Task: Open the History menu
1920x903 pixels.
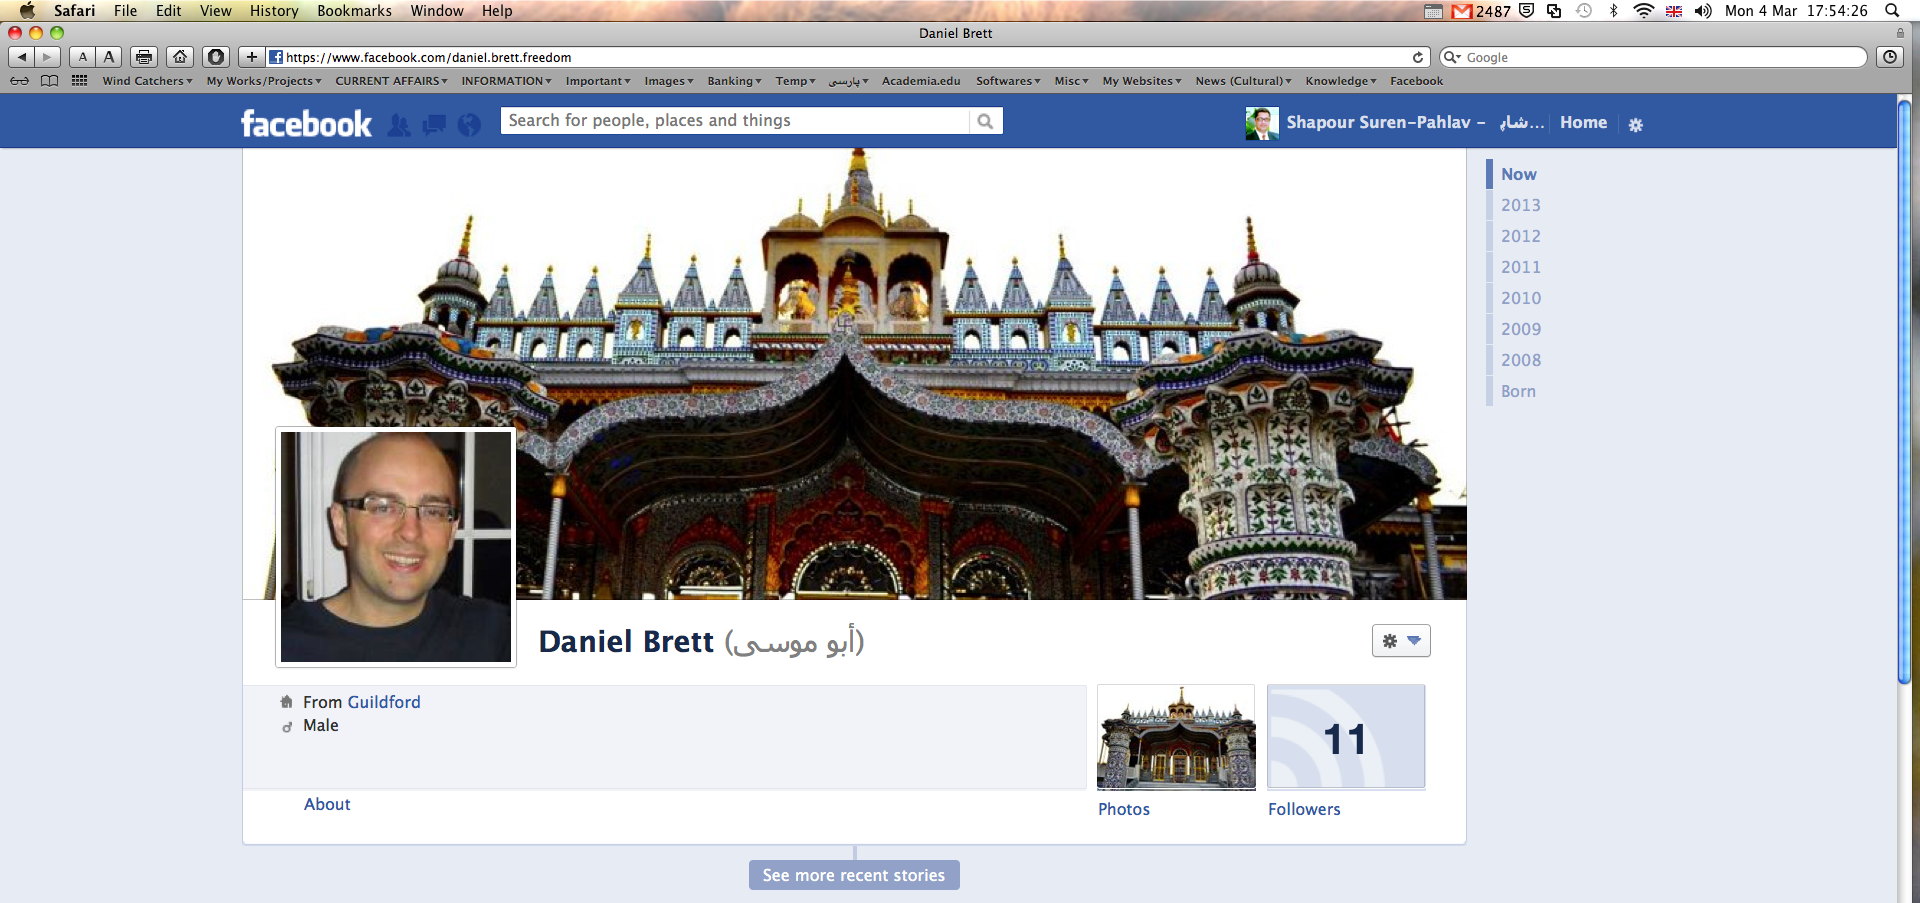Action: point(273,11)
